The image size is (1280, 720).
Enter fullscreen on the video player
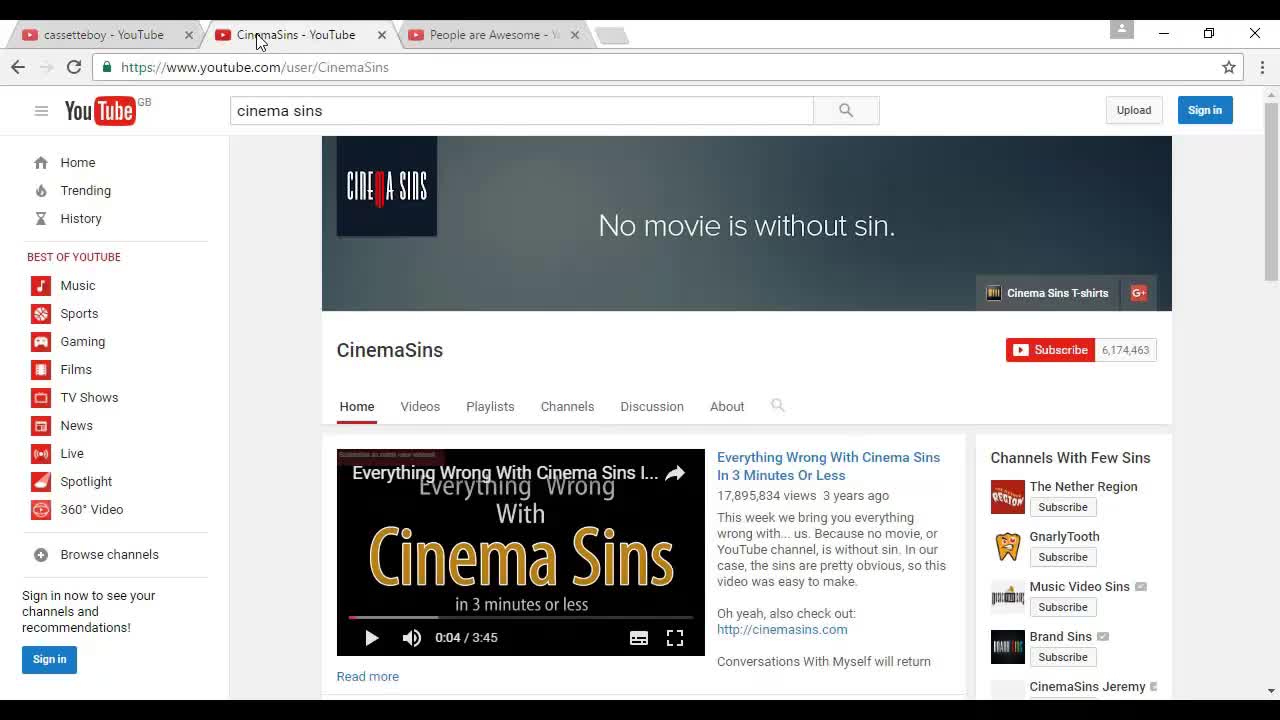click(675, 638)
